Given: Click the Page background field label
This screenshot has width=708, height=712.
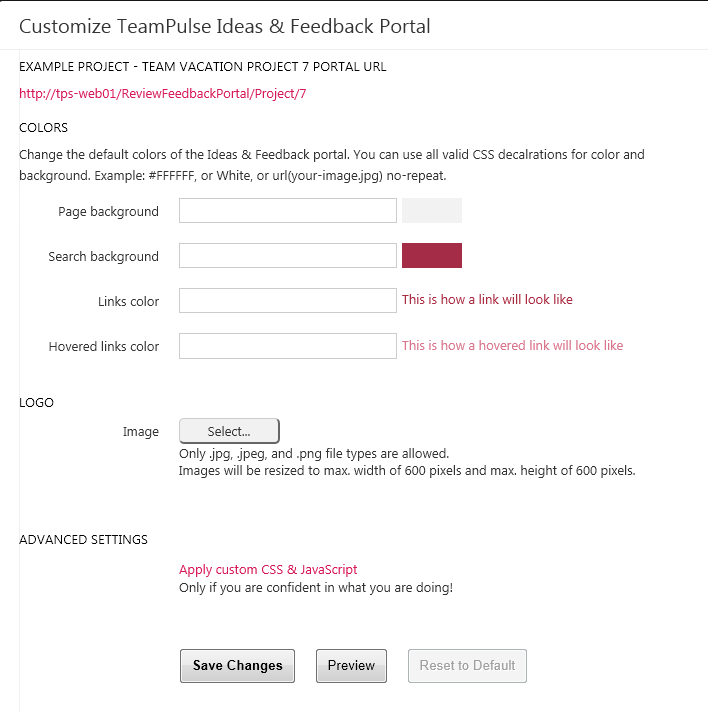Looking at the screenshot, I should tap(109, 212).
